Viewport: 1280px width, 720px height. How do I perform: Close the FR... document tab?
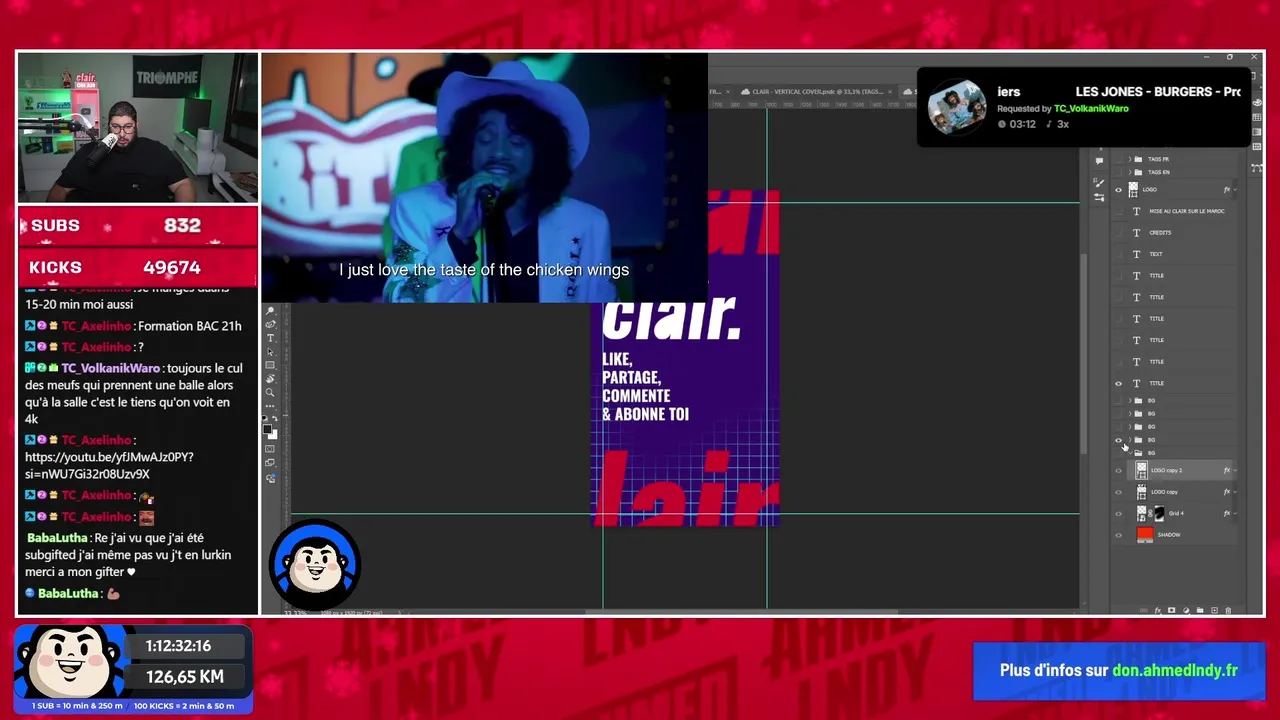[x=728, y=92]
